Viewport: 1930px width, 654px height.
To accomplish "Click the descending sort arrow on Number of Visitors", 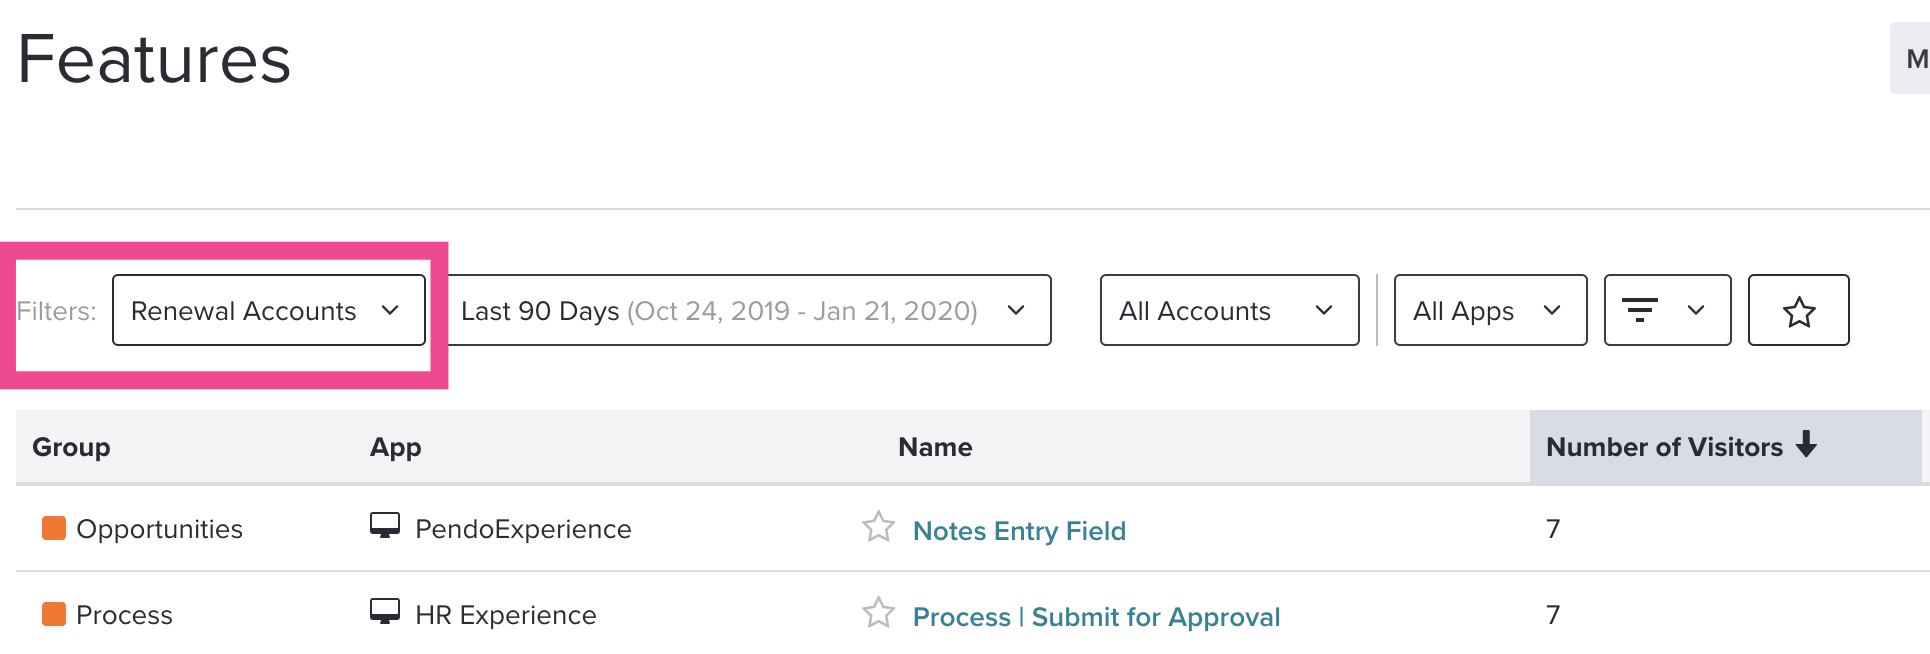I will pyautogui.click(x=1806, y=444).
